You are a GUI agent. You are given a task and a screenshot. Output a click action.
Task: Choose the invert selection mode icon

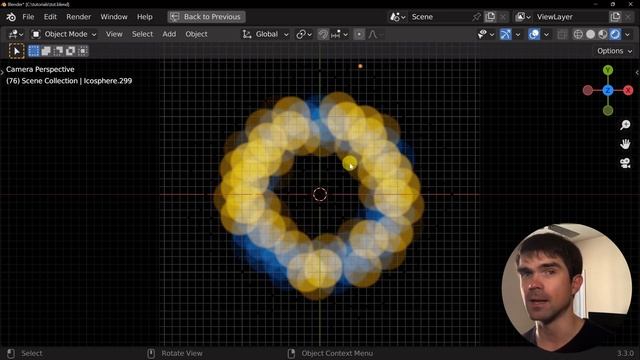coord(71,51)
